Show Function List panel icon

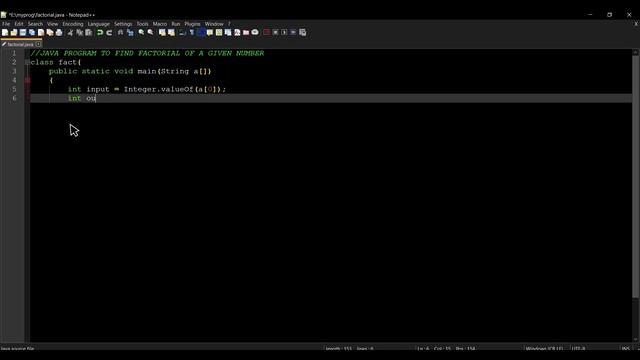tap(237, 32)
